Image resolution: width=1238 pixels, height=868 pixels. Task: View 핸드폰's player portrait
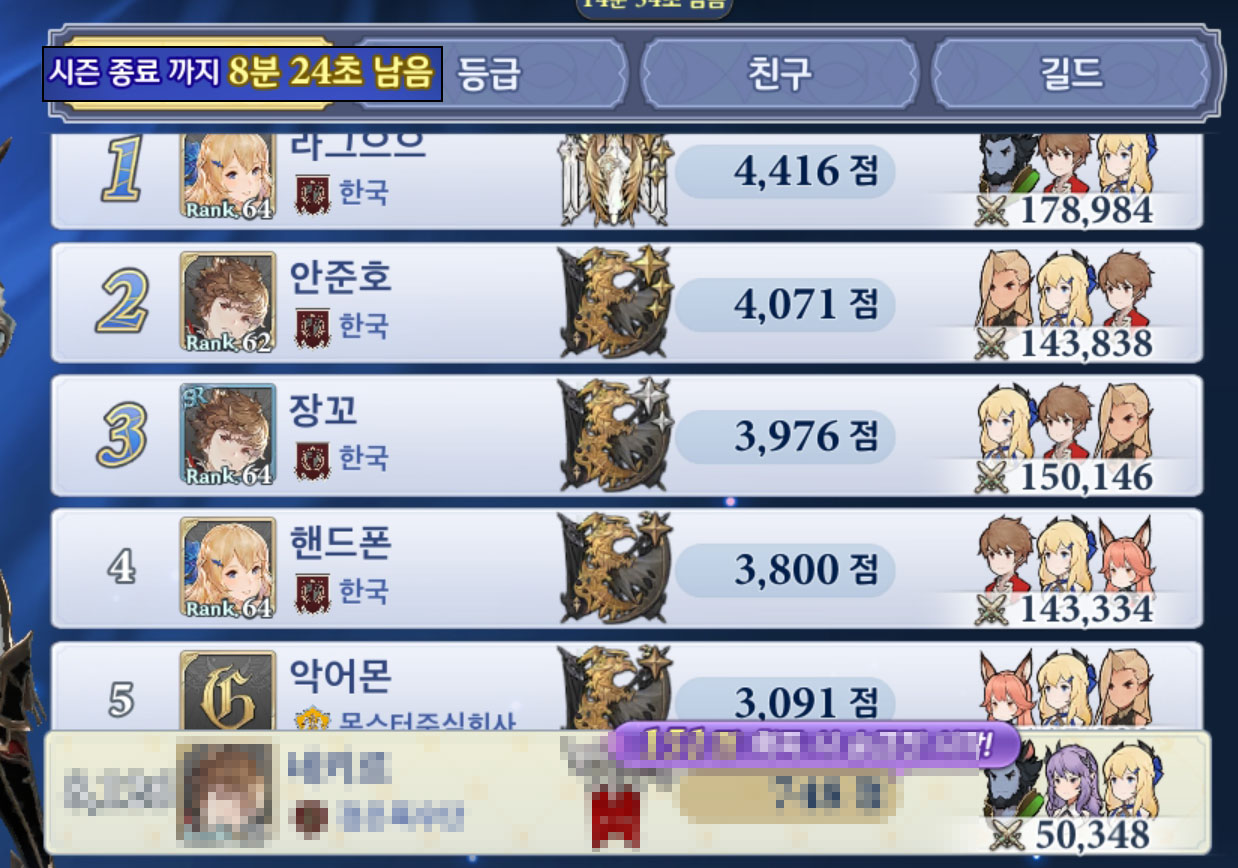click(x=228, y=568)
